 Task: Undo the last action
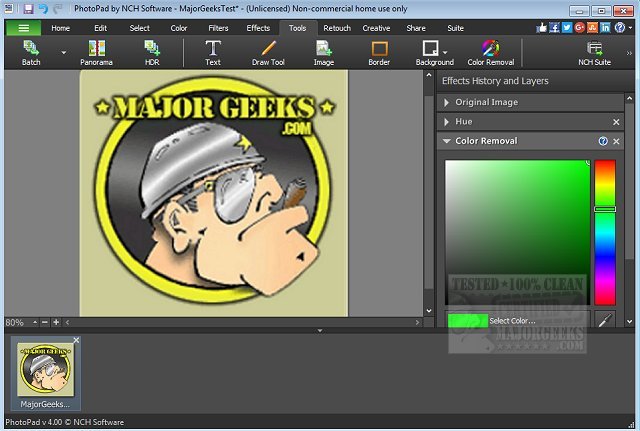[43, 9]
